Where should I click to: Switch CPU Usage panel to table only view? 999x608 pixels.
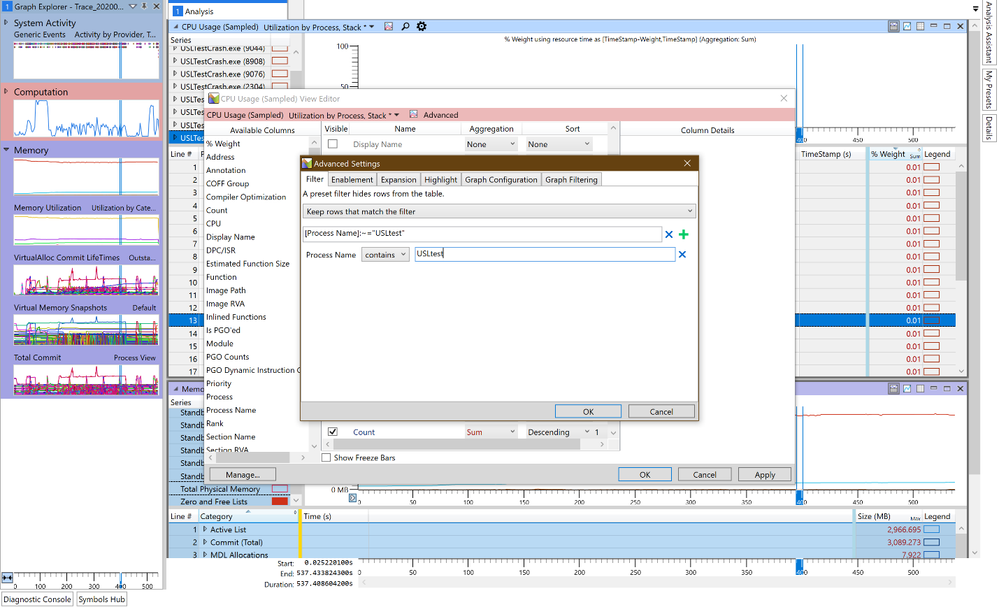[x=920, y=26]
